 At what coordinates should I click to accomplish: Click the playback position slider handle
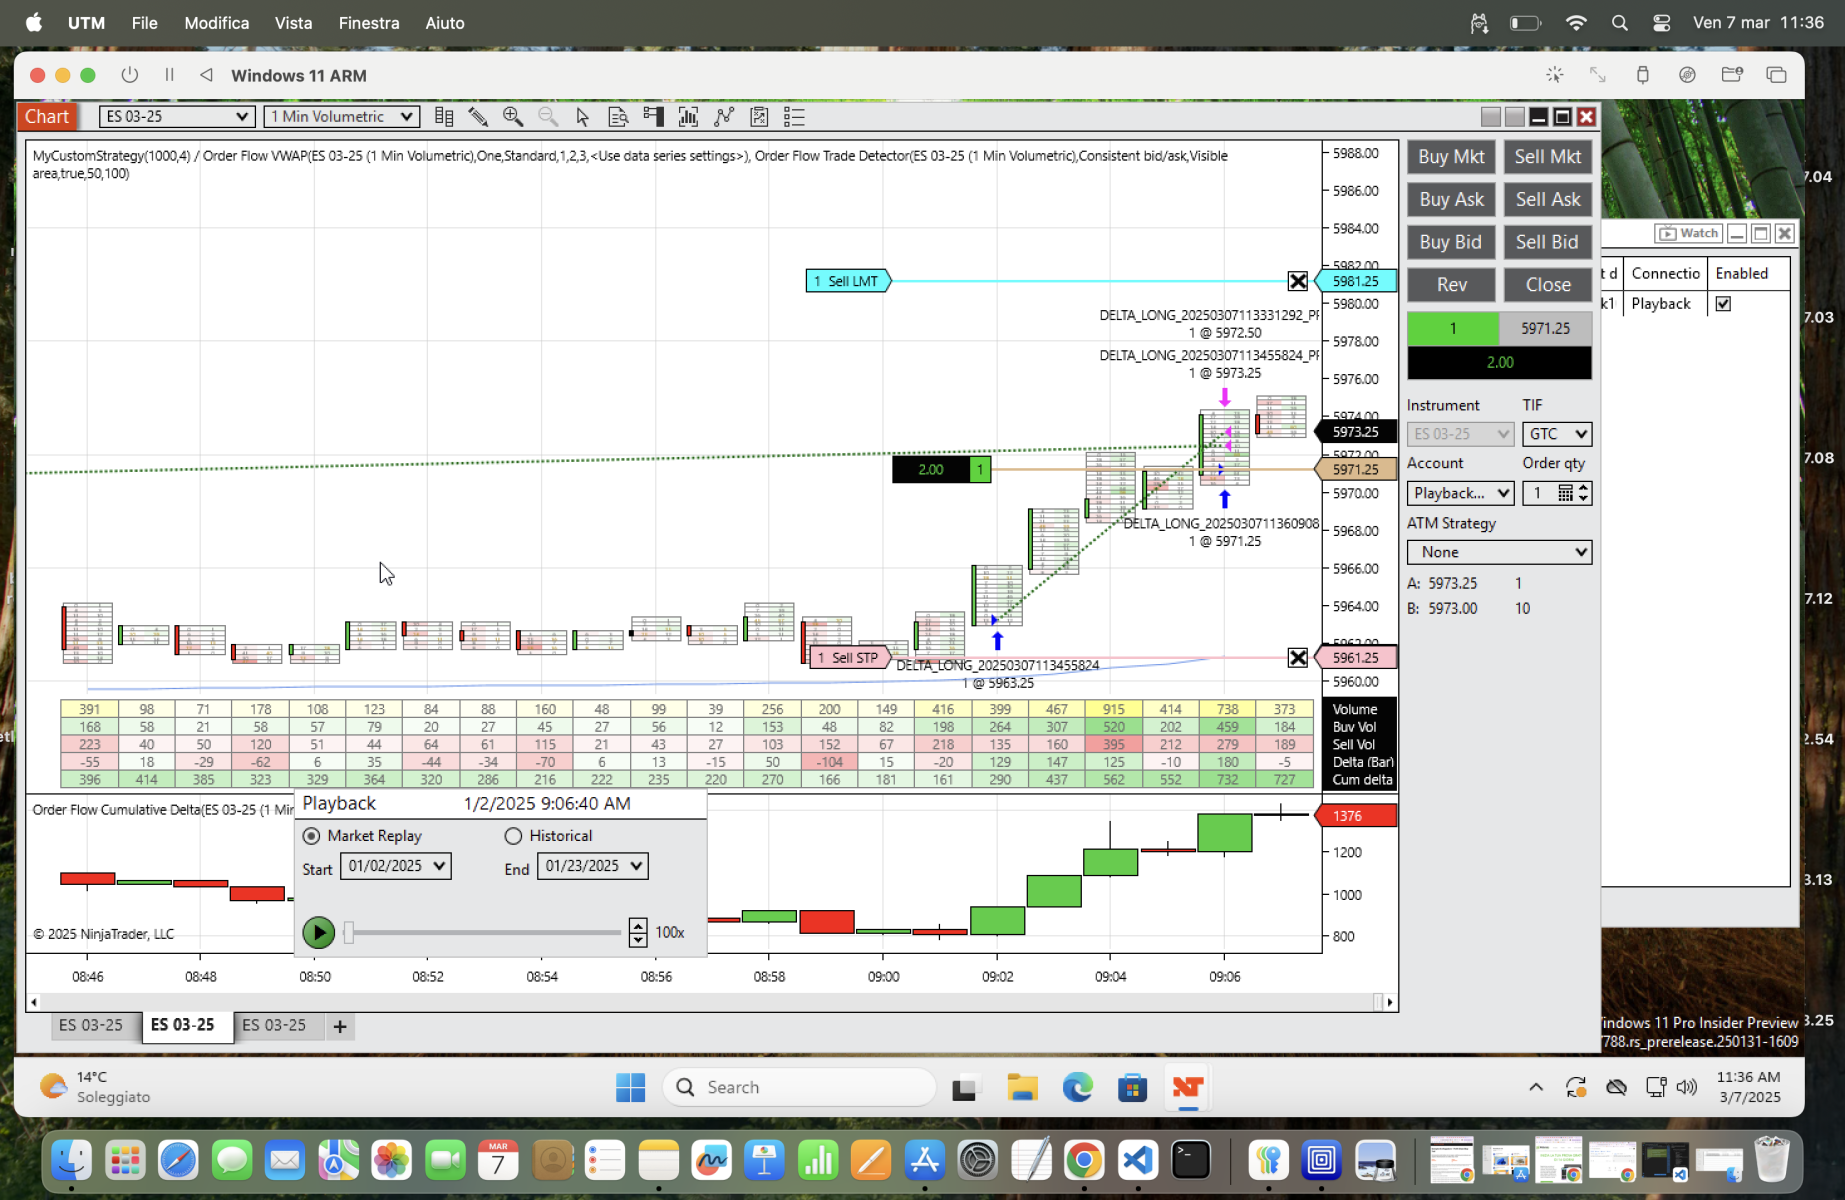tap(349, 932)
